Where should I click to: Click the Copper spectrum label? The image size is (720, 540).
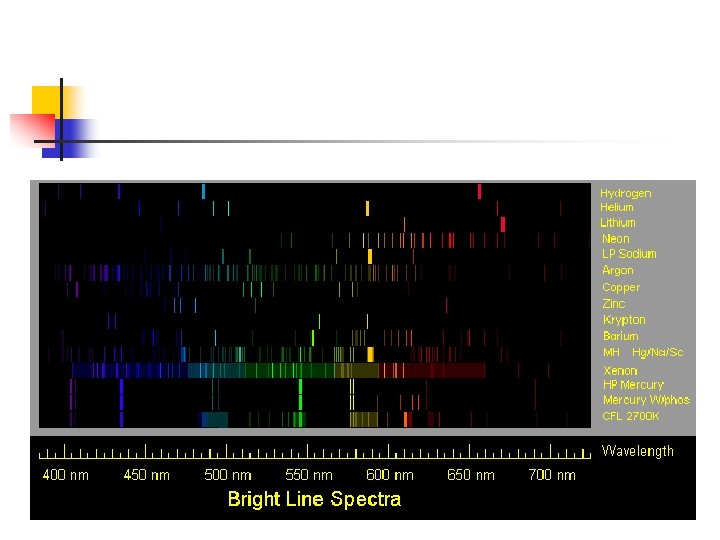(621, 287)
